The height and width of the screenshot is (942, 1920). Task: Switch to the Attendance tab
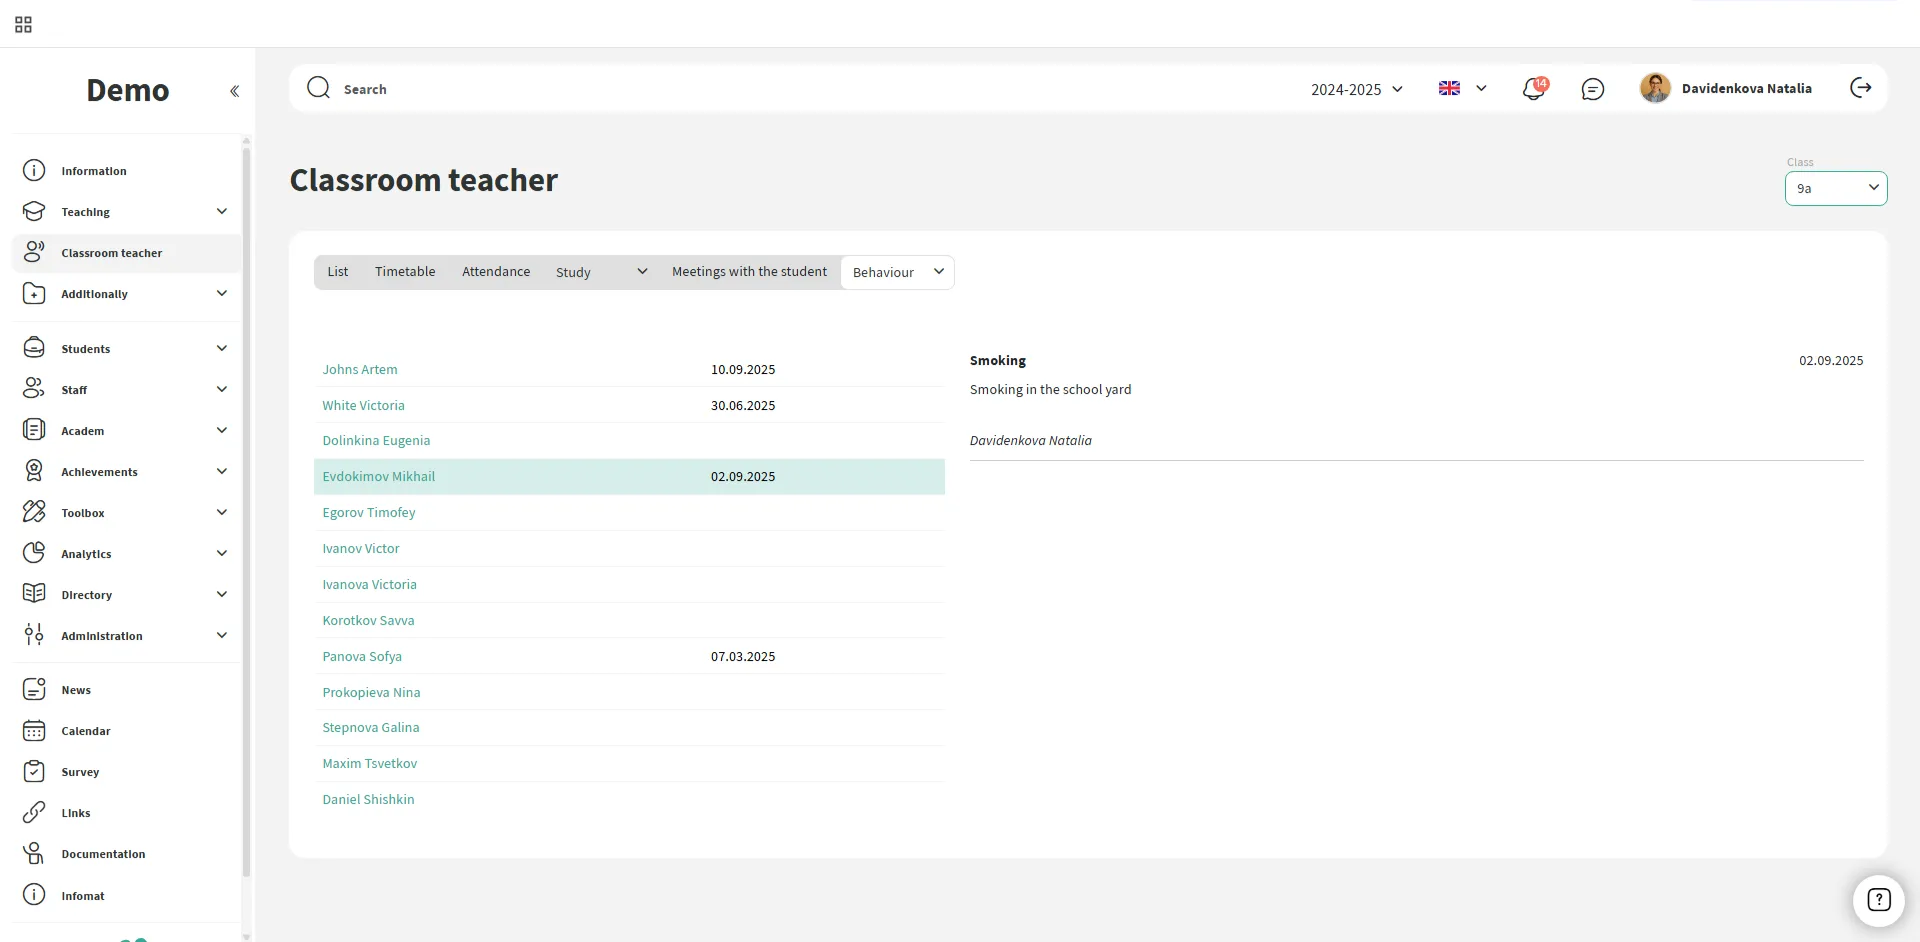[496, 272]
